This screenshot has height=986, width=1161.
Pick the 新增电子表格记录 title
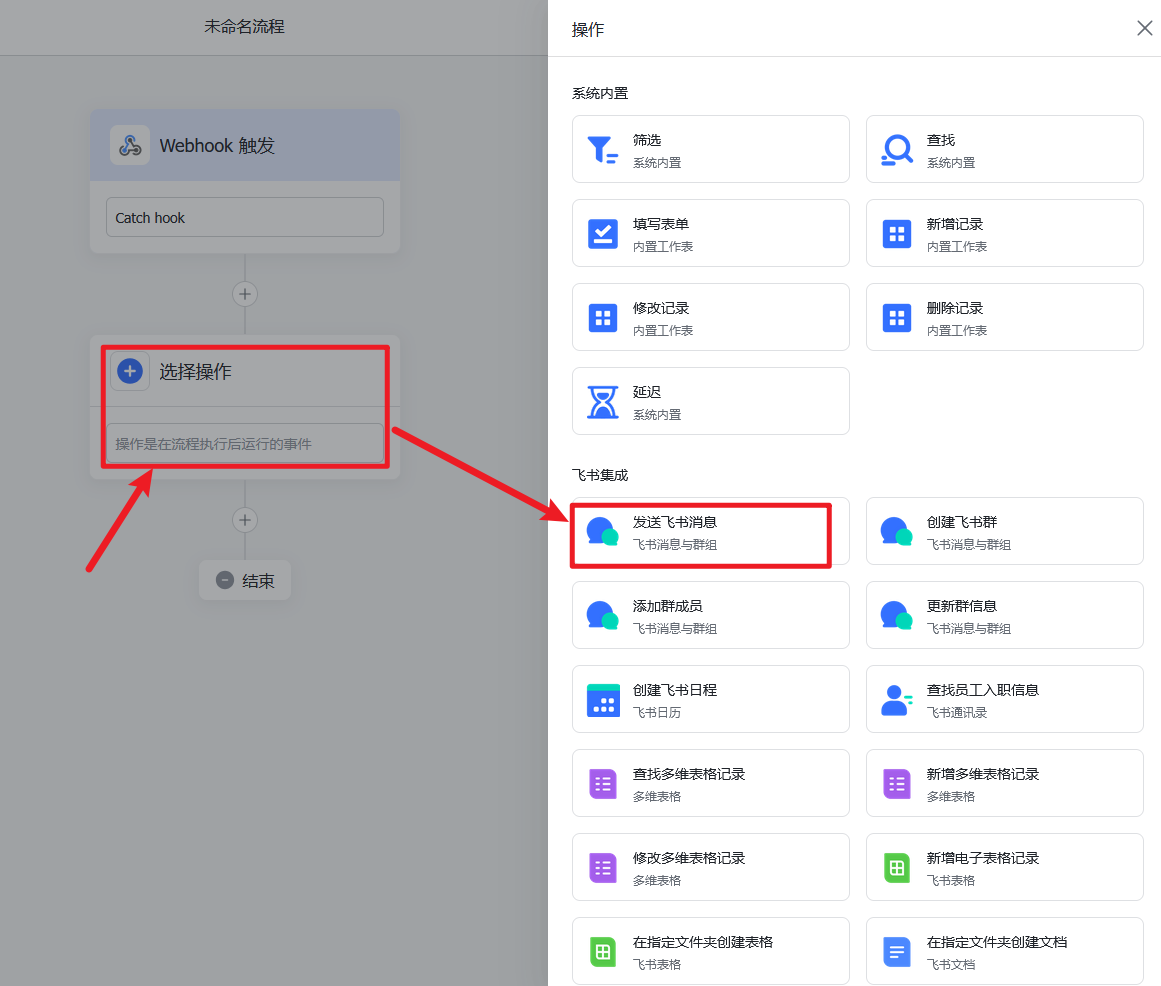click(x=983, y=858)
